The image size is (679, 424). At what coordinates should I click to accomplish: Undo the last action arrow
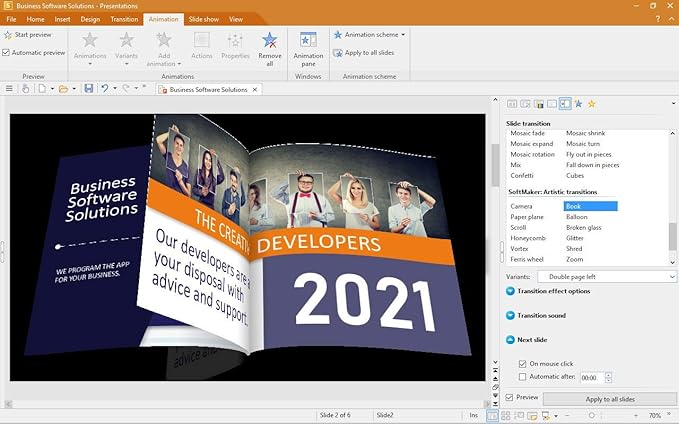coord(105,88)
